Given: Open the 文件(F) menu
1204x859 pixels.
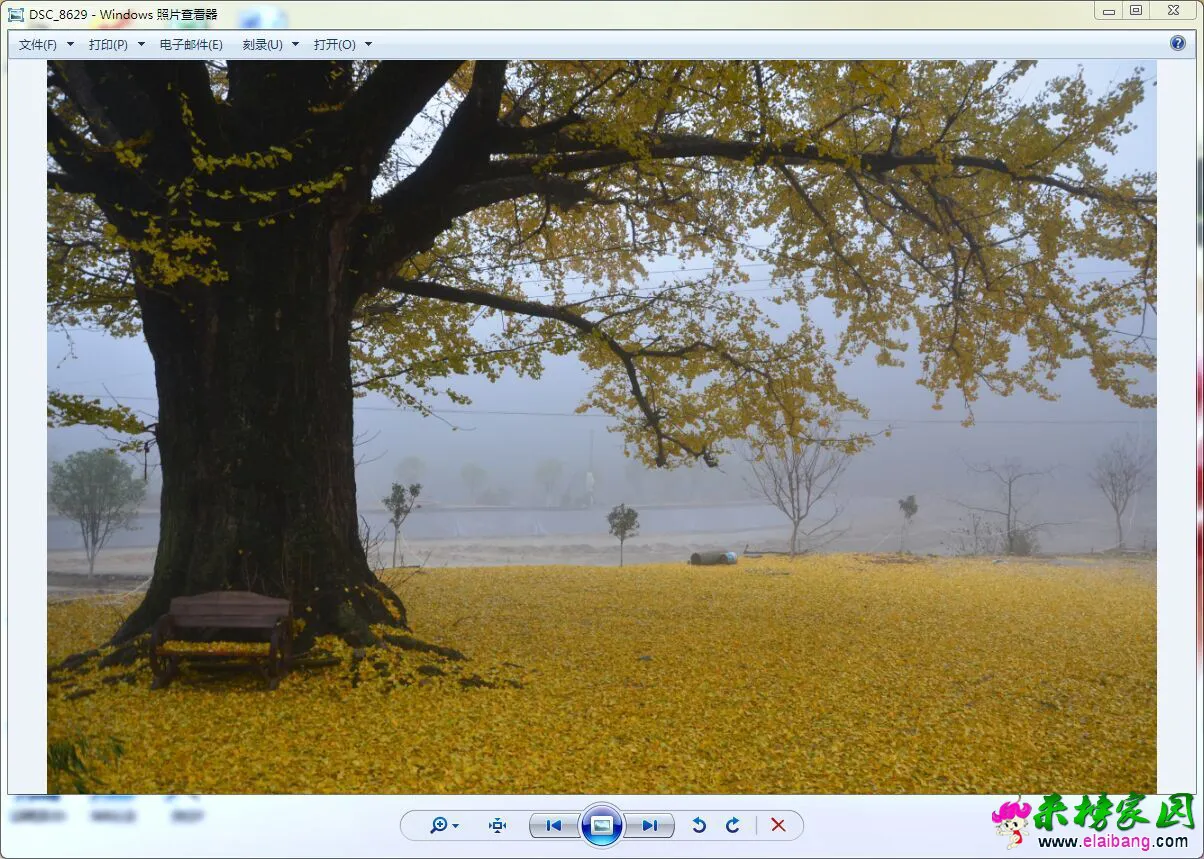Looking at the screenshot, I should click(44, 45).
